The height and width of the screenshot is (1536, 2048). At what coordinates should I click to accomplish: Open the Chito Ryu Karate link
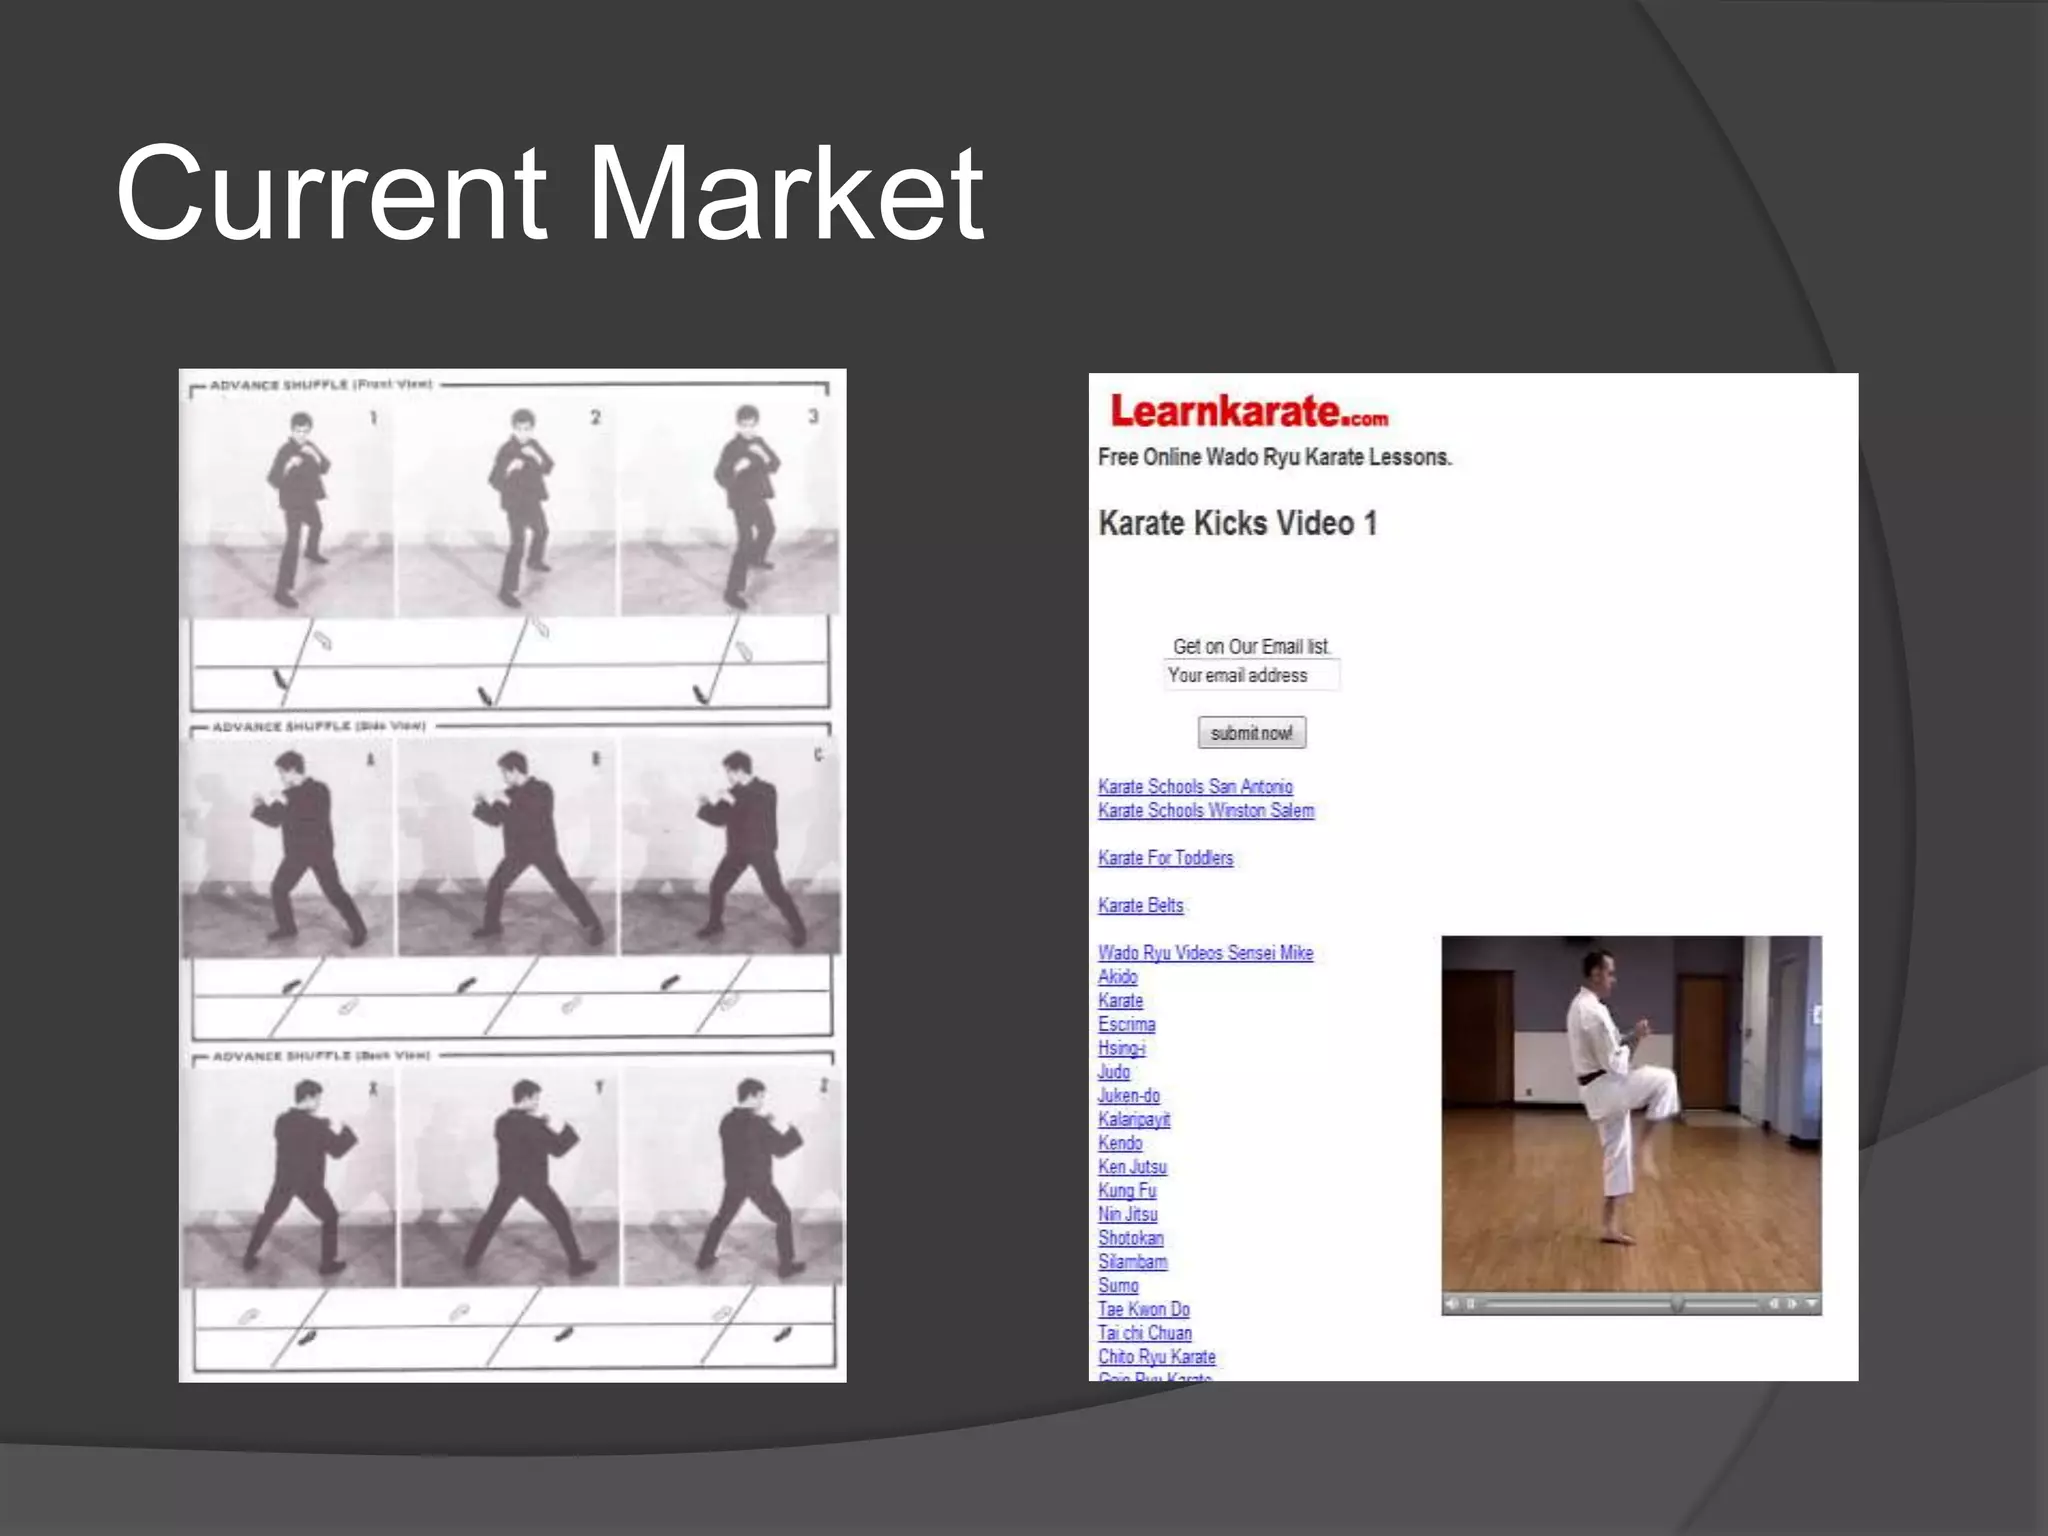1157,1357
